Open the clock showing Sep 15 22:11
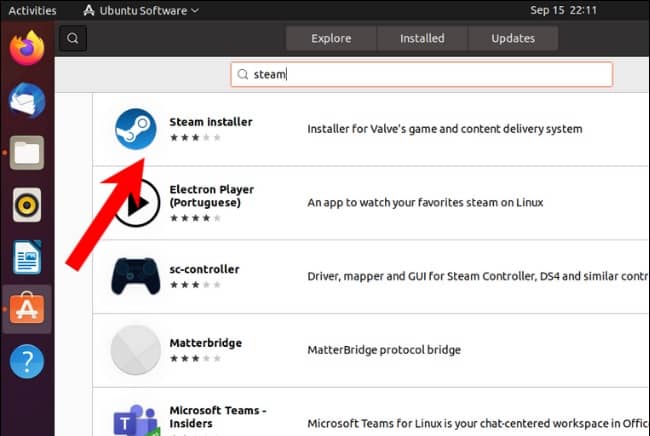 (x=563, y=10)
